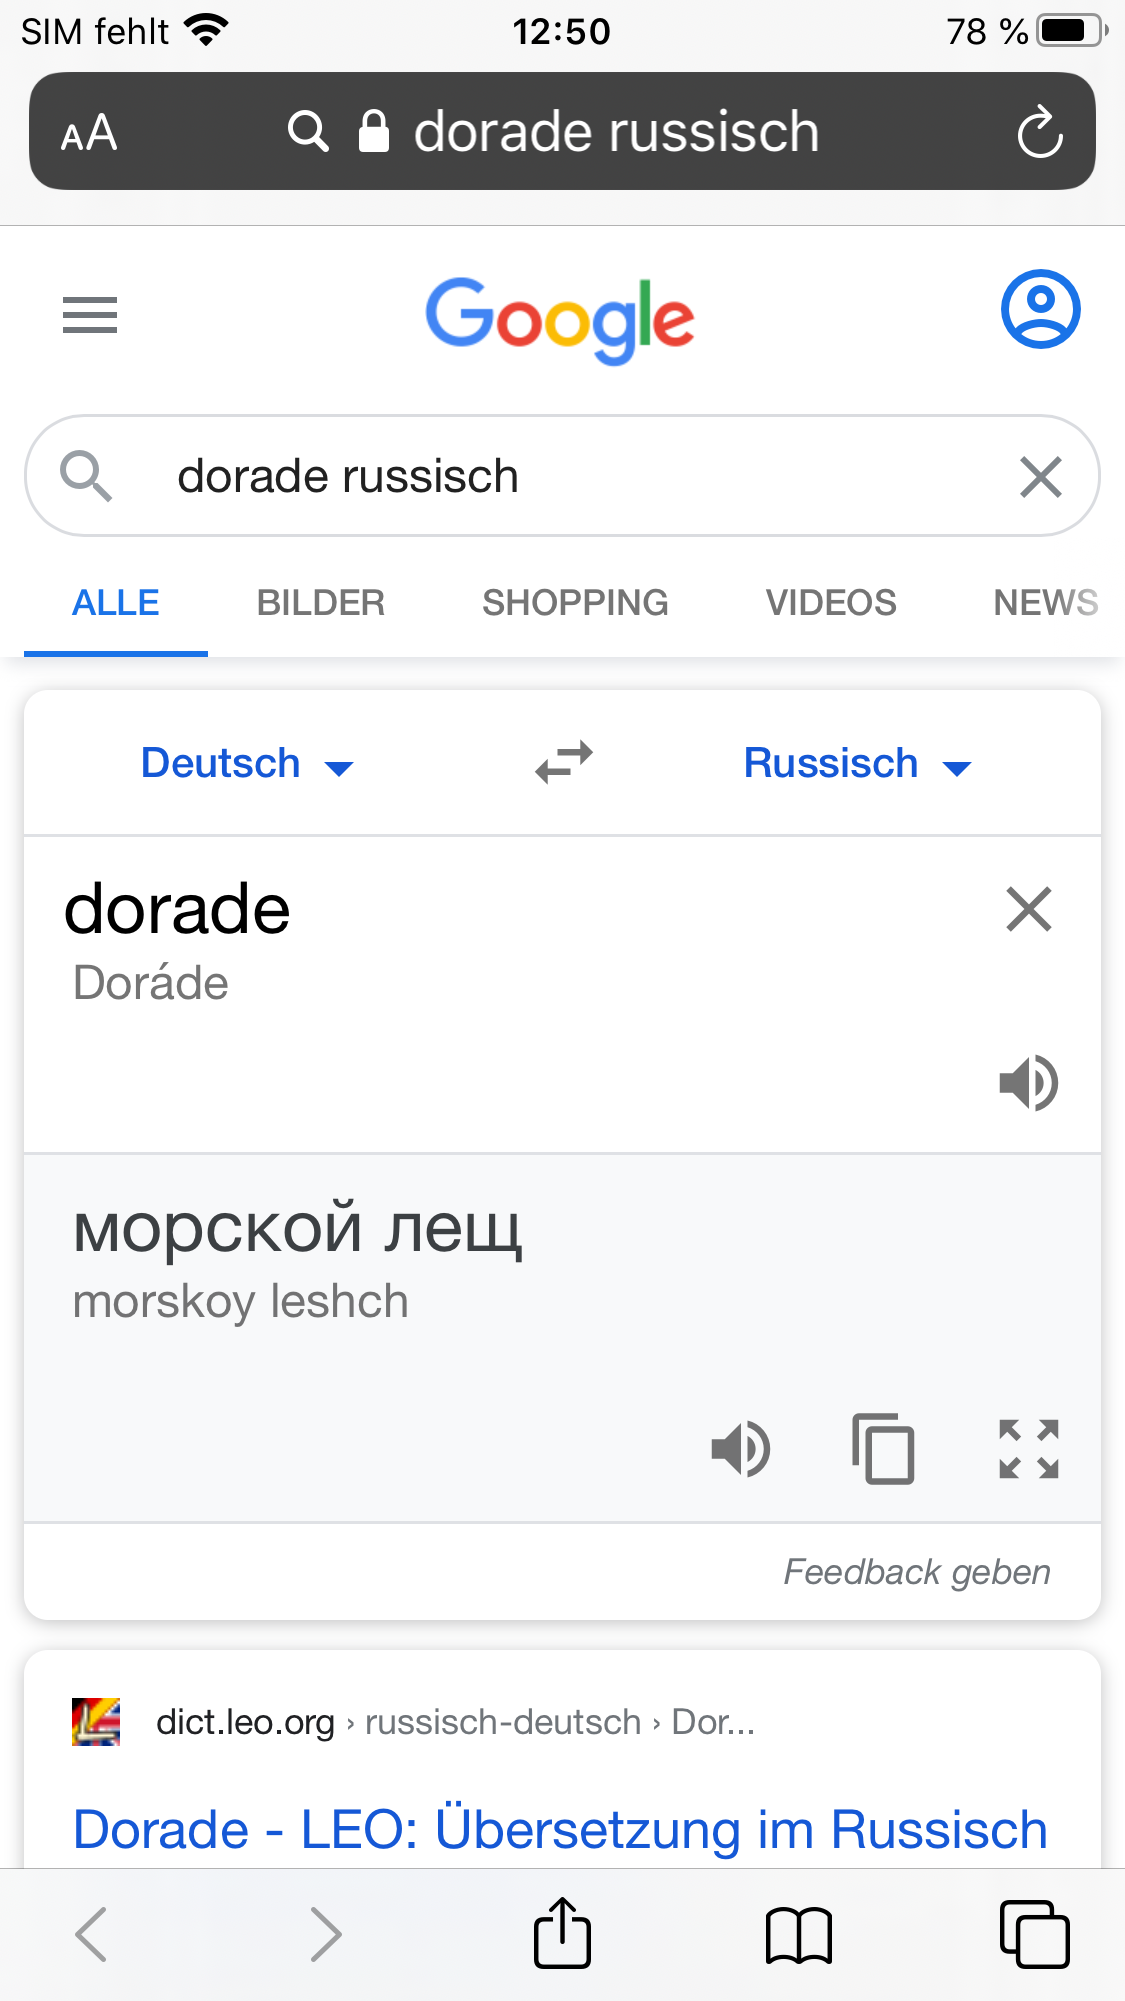Screen dimensions: 1125x2001
Task: Open Google hamburger menu
Action: pyautogui.click(x=90, y=315)
